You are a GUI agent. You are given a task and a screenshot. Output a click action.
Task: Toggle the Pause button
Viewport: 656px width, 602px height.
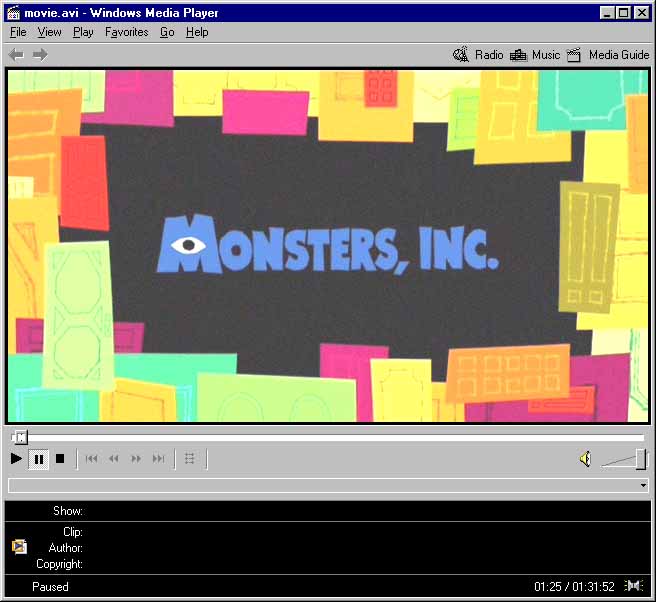pyautogui.click(x=39, y=459)
